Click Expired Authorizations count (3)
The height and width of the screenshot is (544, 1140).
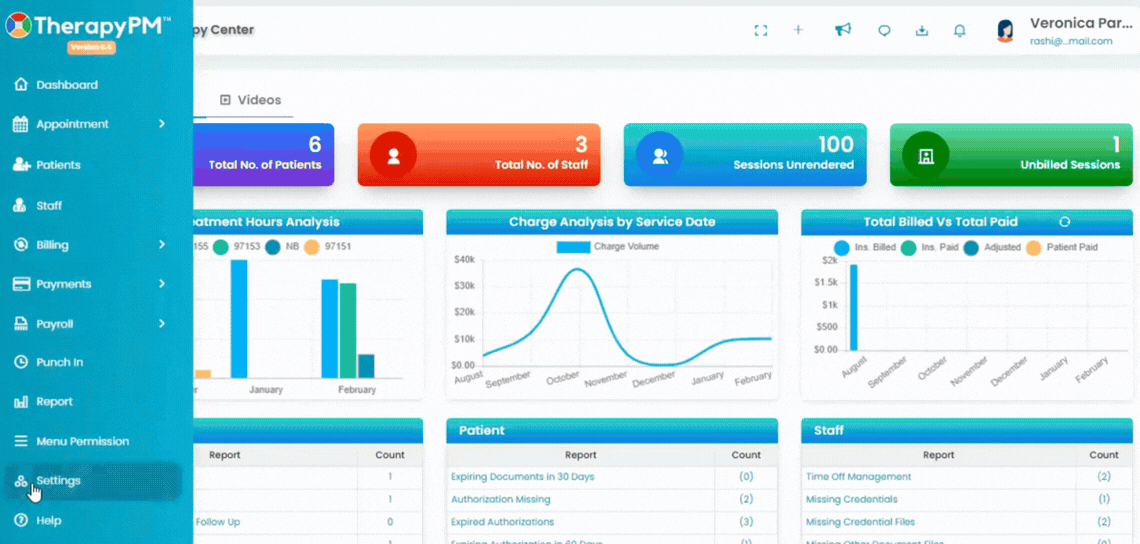point(746,521)
